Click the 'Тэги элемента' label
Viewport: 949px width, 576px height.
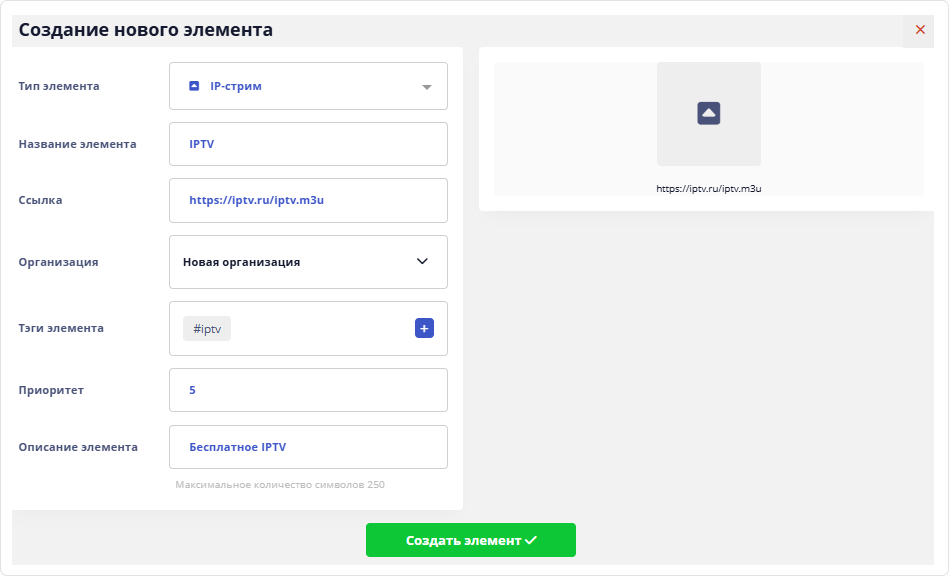point(61,328)
